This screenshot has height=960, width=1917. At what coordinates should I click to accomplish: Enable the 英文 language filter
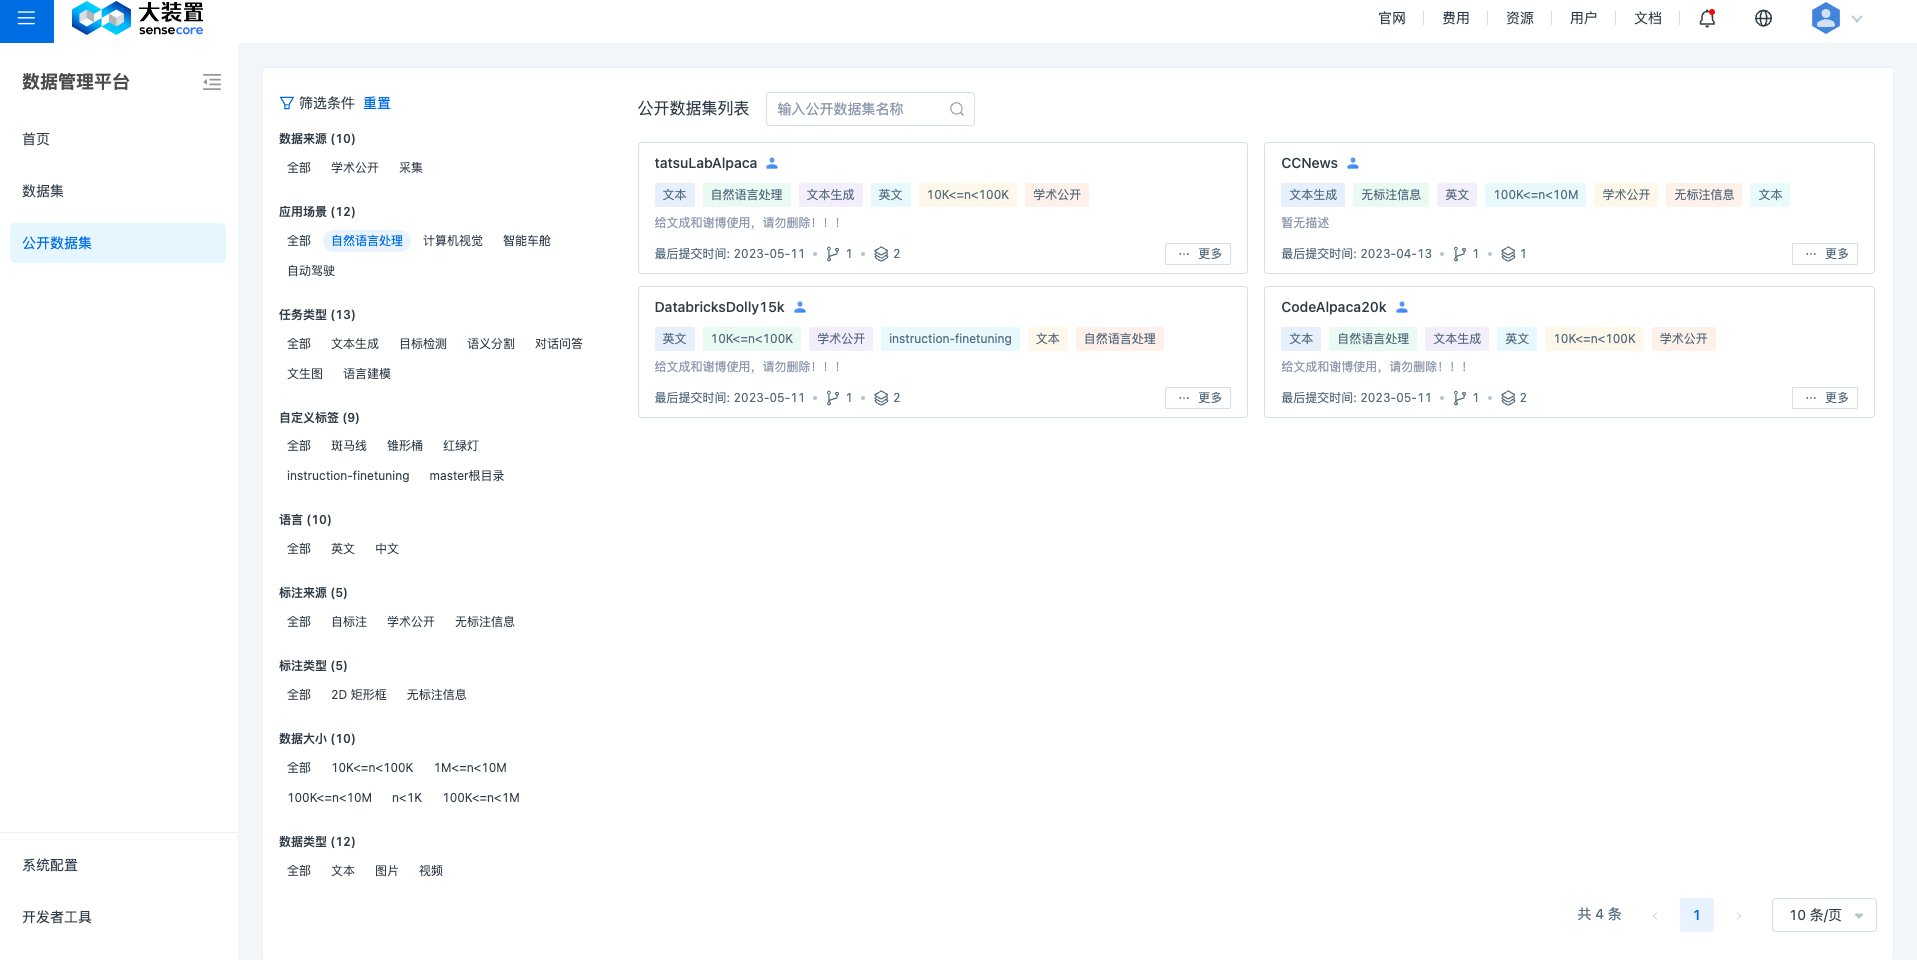pyautogui.click(x=342, y=549)
